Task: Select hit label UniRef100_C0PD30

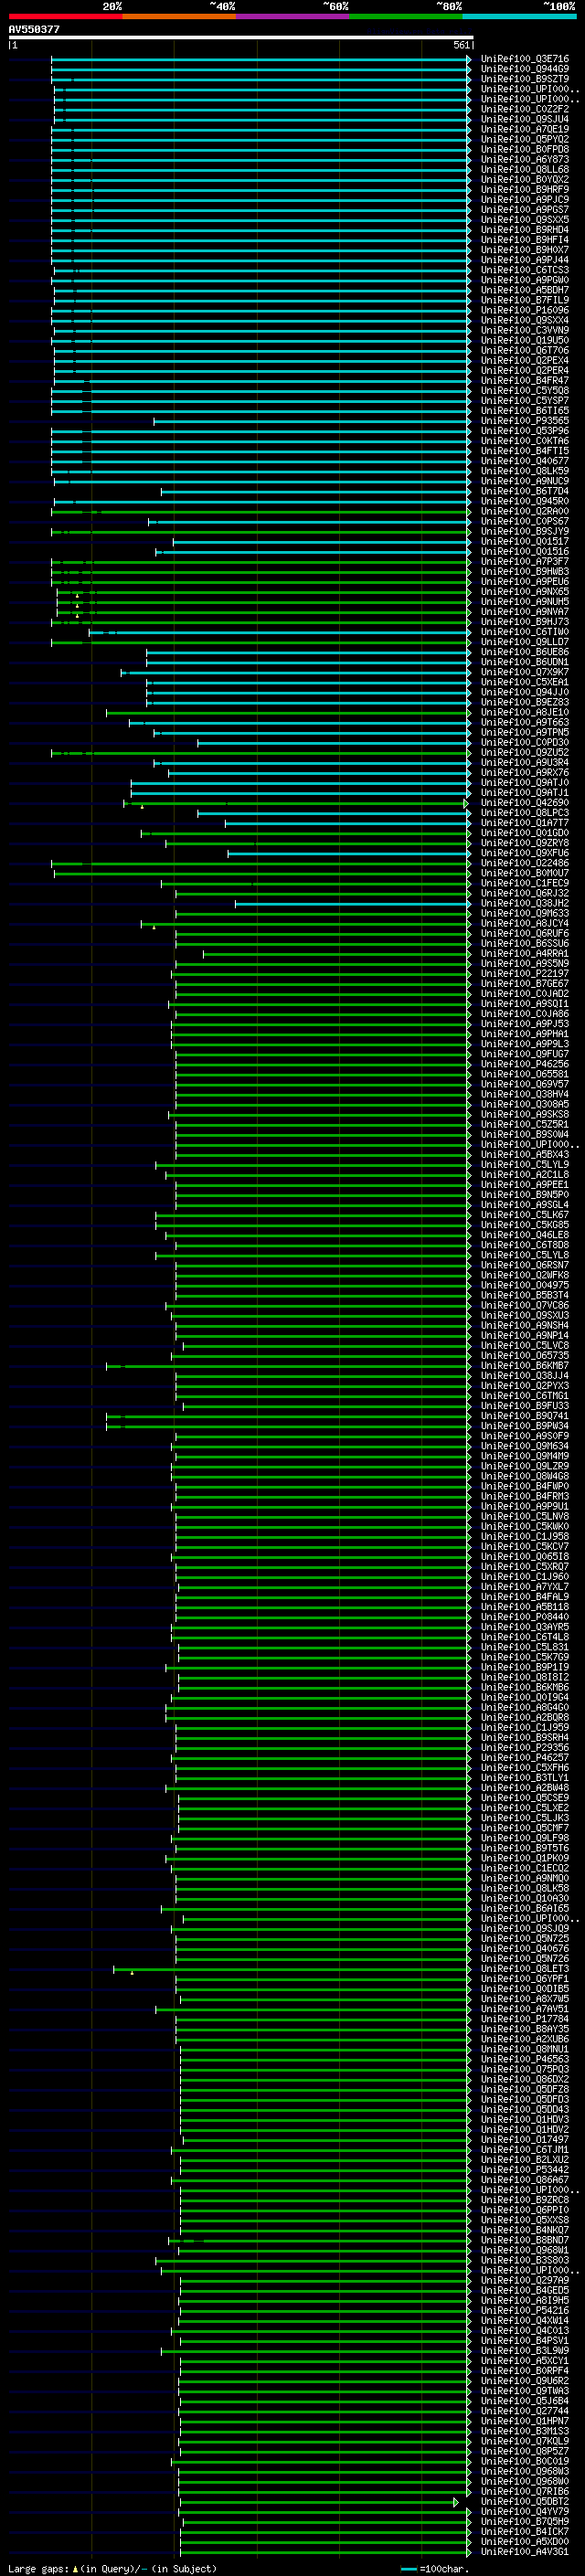Action: pos(525,742)
